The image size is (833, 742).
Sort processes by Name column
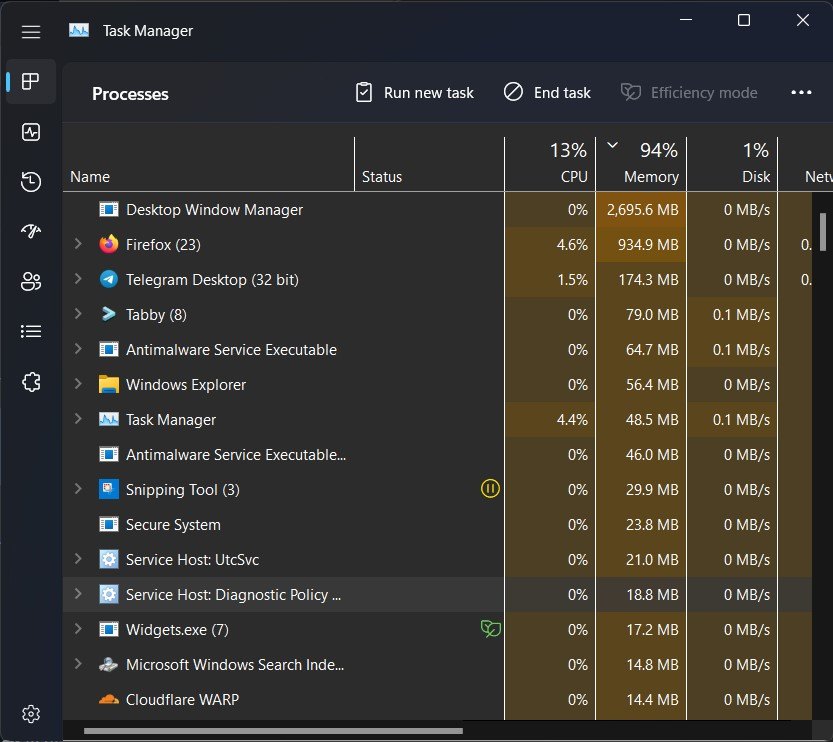click(x=208, y=164)
